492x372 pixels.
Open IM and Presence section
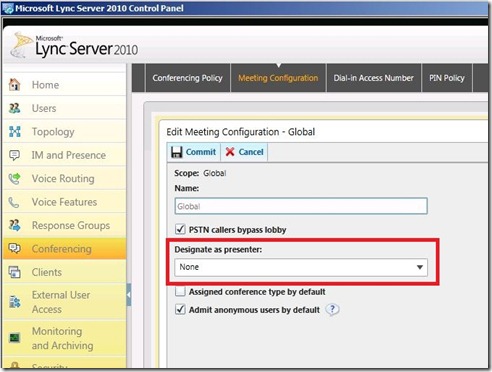pos(64,155)
